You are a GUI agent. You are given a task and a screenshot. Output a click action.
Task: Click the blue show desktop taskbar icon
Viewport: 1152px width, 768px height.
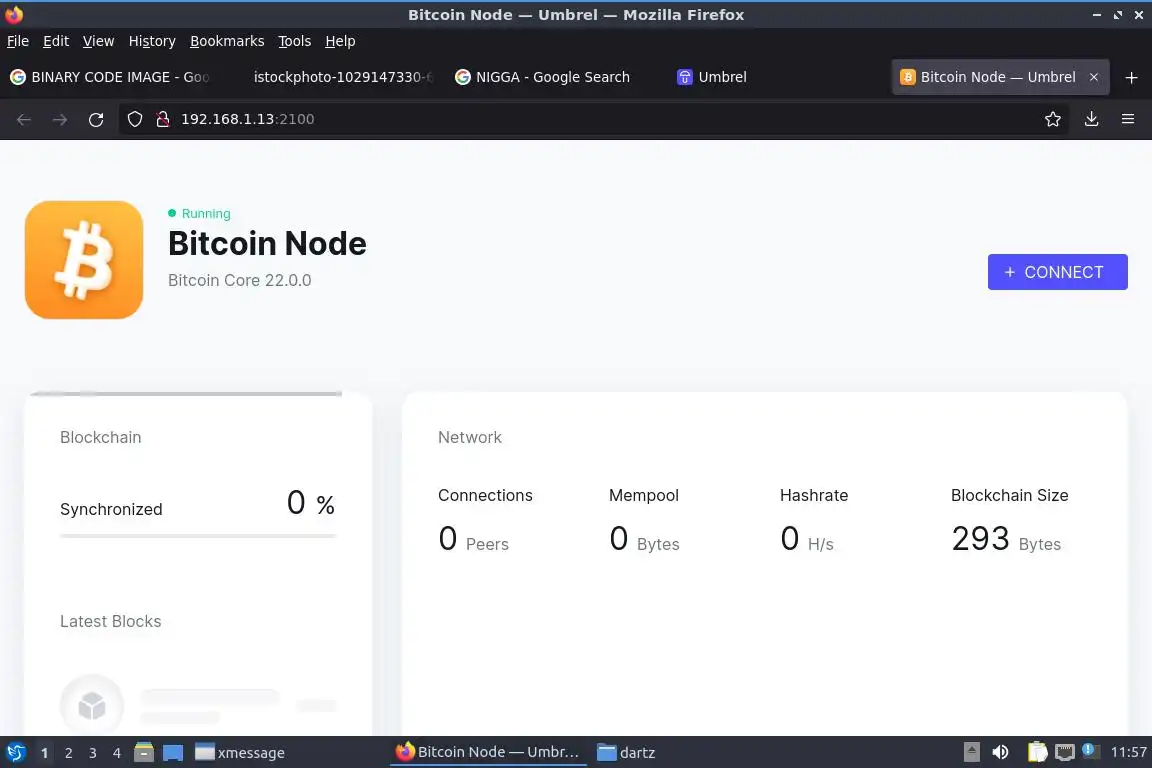coord(173,753)
